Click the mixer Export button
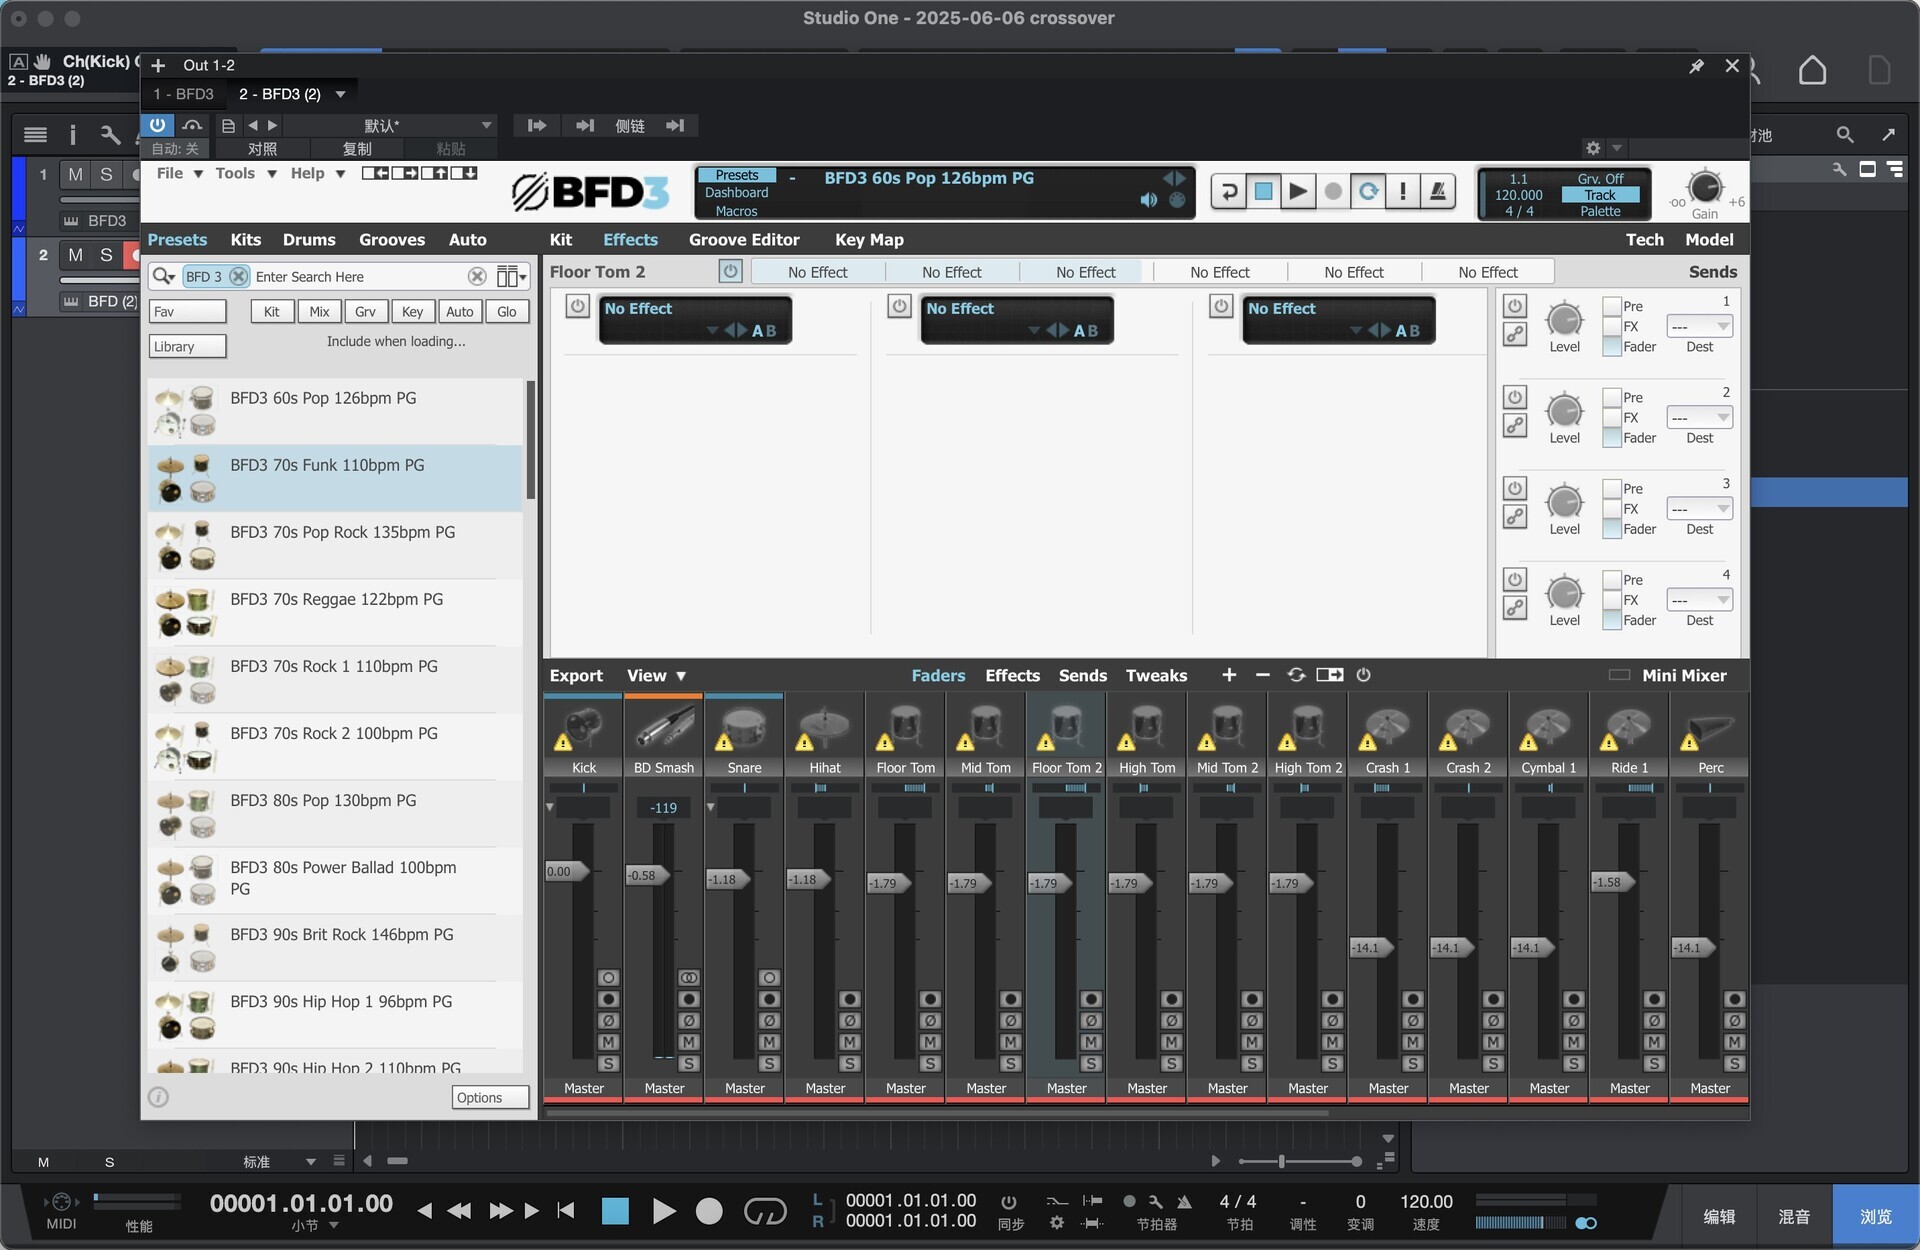The width and height of the screenshot is (1920, 1250). pos(576,675)
